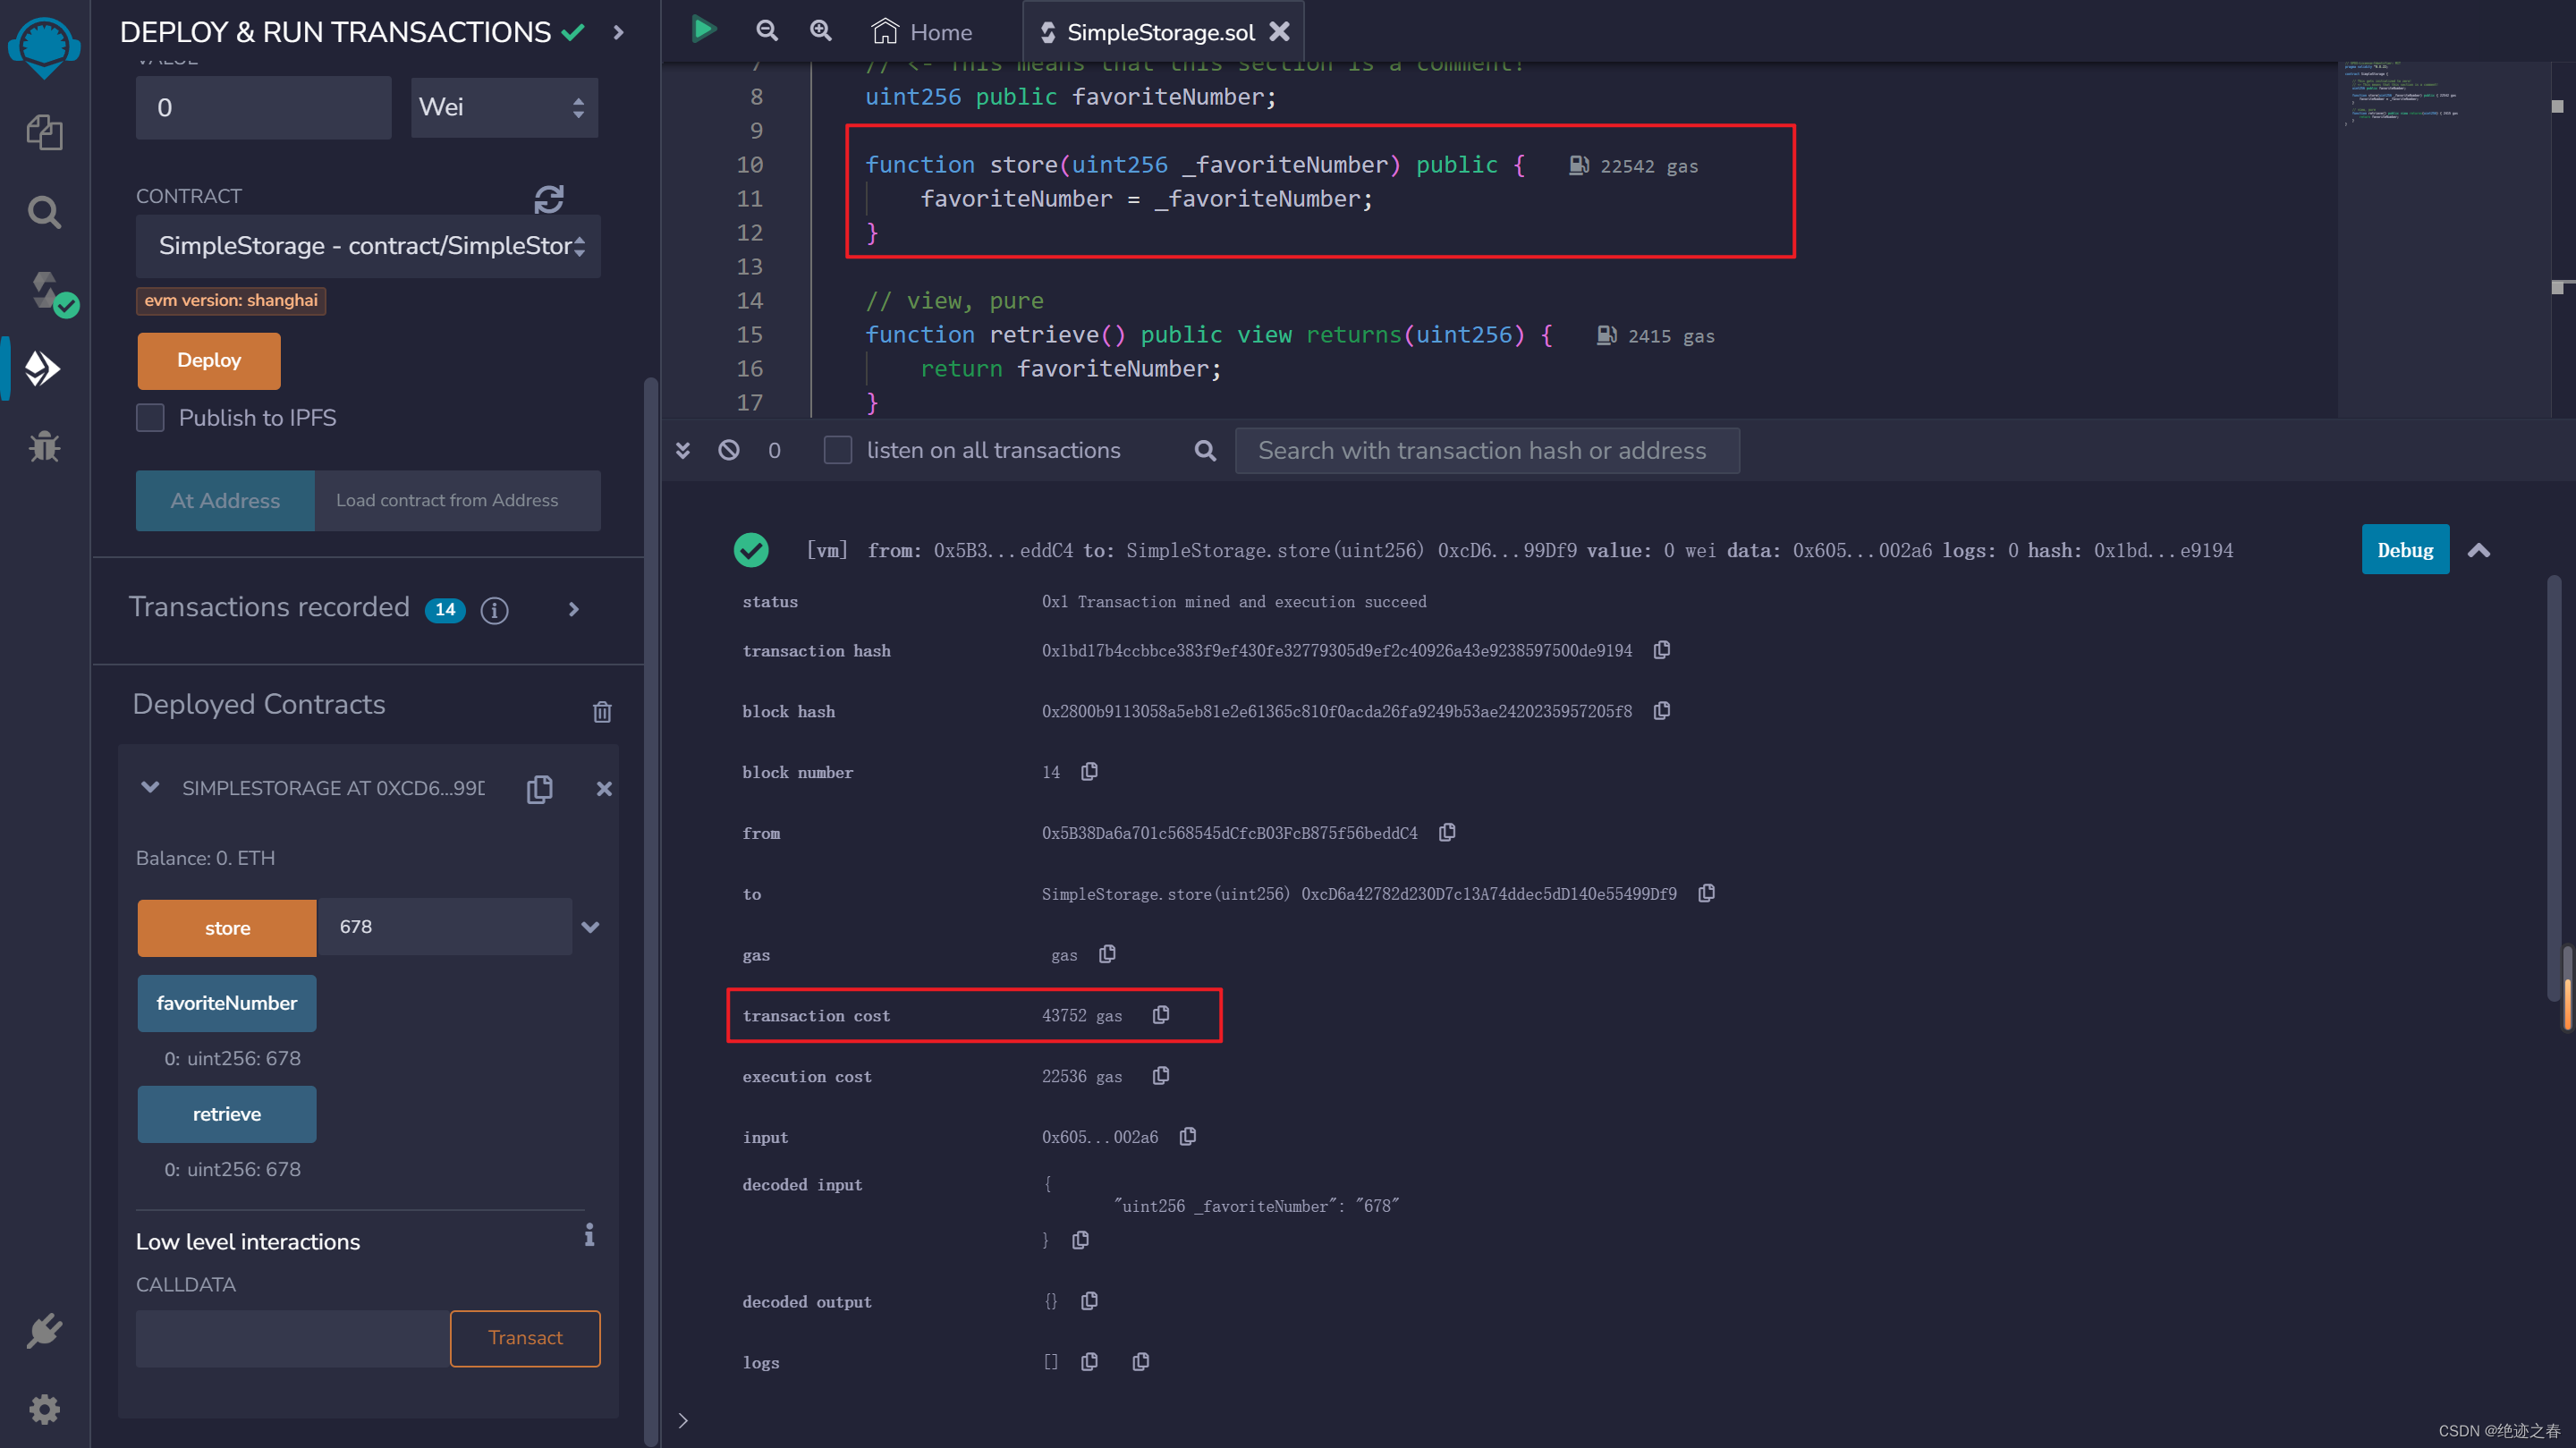
Task: Clear the terminal console icon
Action: (x=729, y=450)
